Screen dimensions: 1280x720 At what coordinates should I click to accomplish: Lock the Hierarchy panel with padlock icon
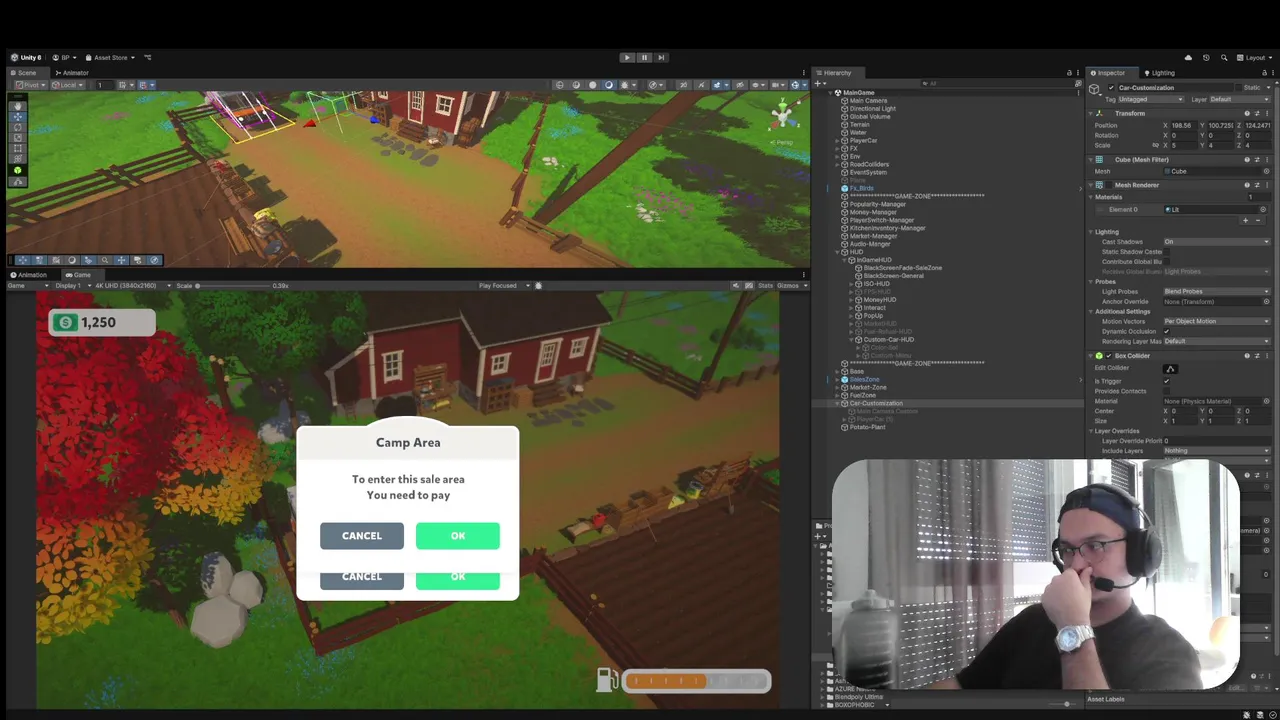[x=1069, y=73]
